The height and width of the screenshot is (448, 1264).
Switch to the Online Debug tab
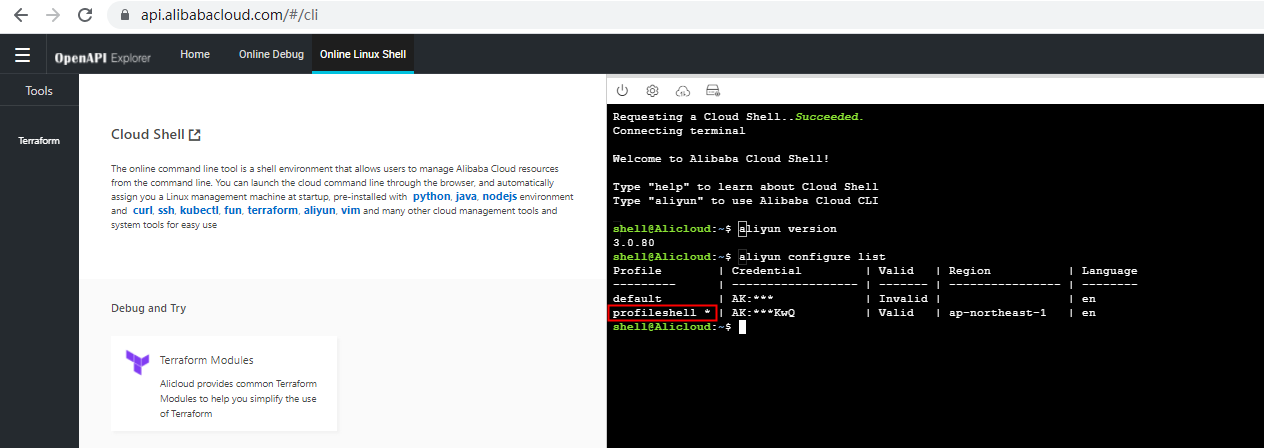(x=271, y=54)
